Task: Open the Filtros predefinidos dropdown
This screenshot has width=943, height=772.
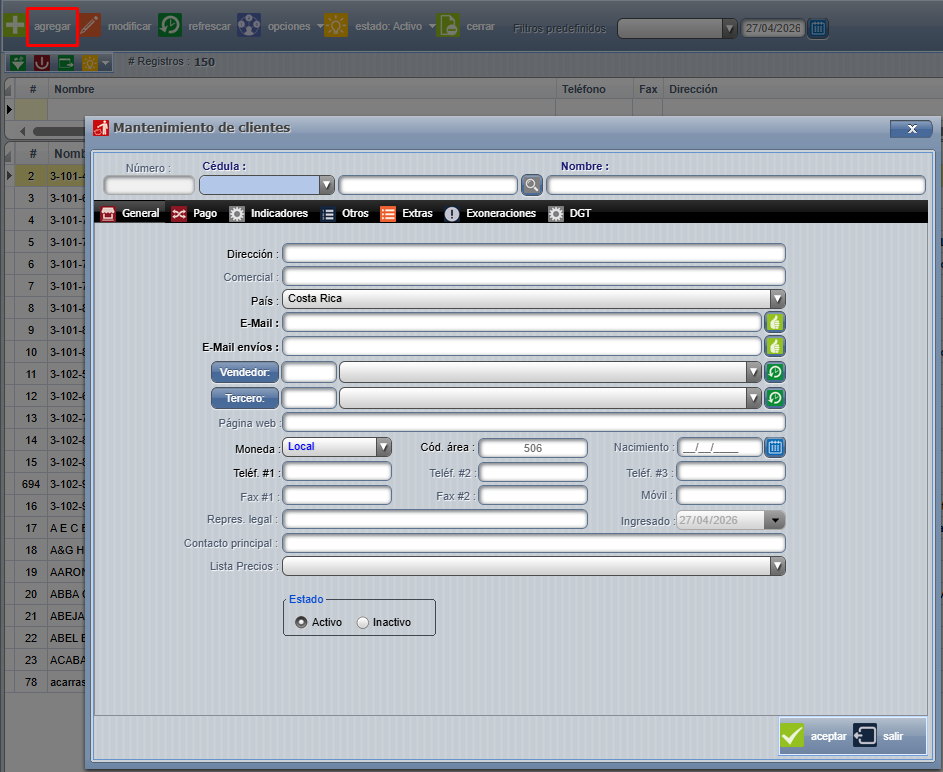Action: pyautogui.click(x=730, y=28)
